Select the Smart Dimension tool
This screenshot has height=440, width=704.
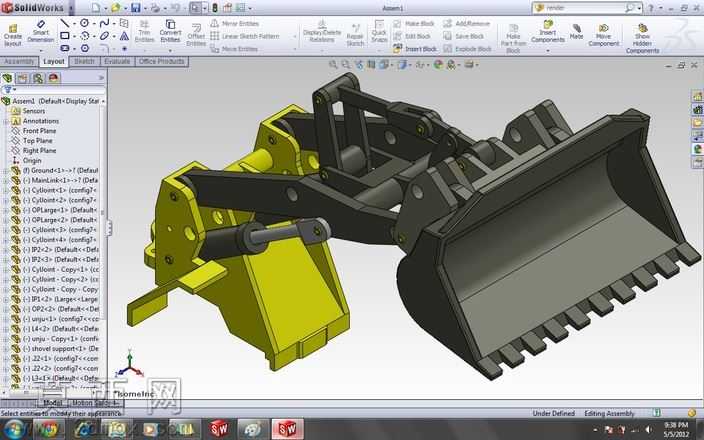point(40,31)
